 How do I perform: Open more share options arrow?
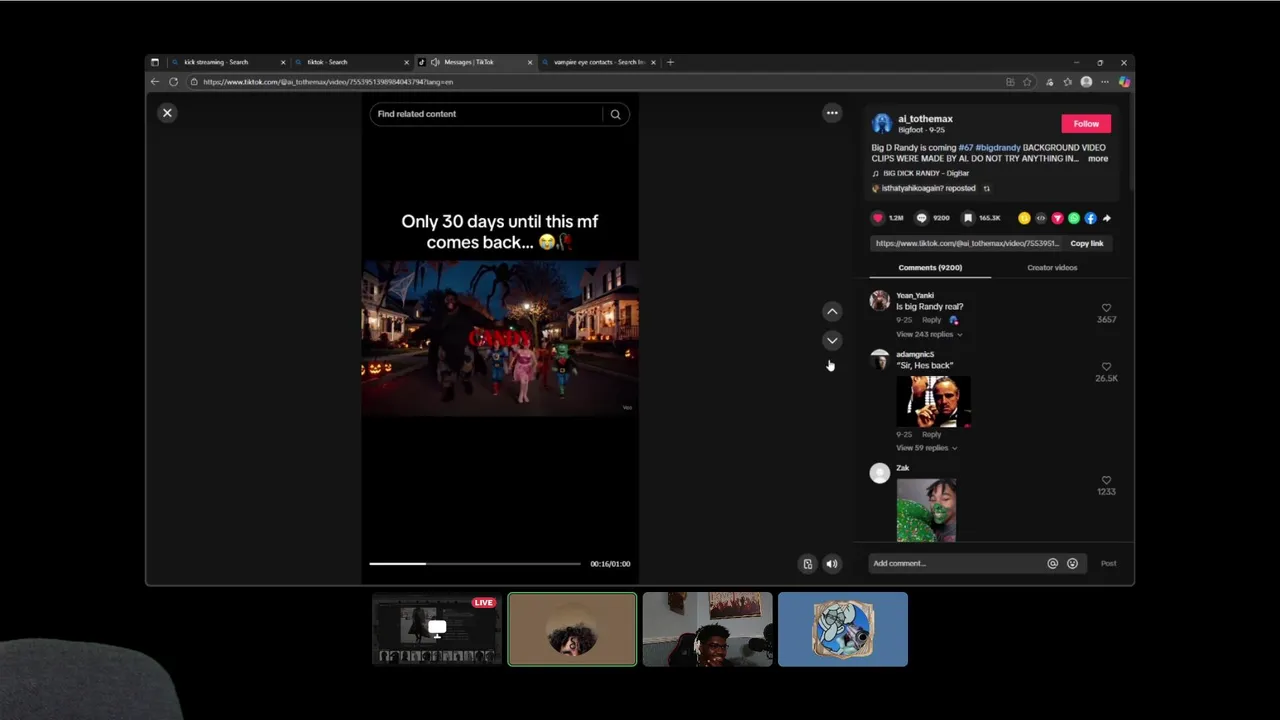(x=1106, y=218)
